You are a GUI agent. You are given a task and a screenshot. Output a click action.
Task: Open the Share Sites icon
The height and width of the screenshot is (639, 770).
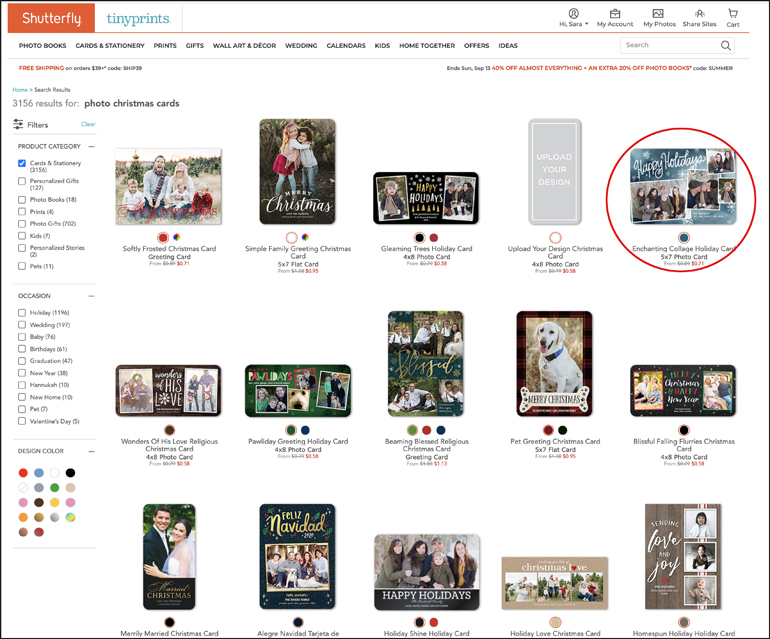[x=699, y=14]
